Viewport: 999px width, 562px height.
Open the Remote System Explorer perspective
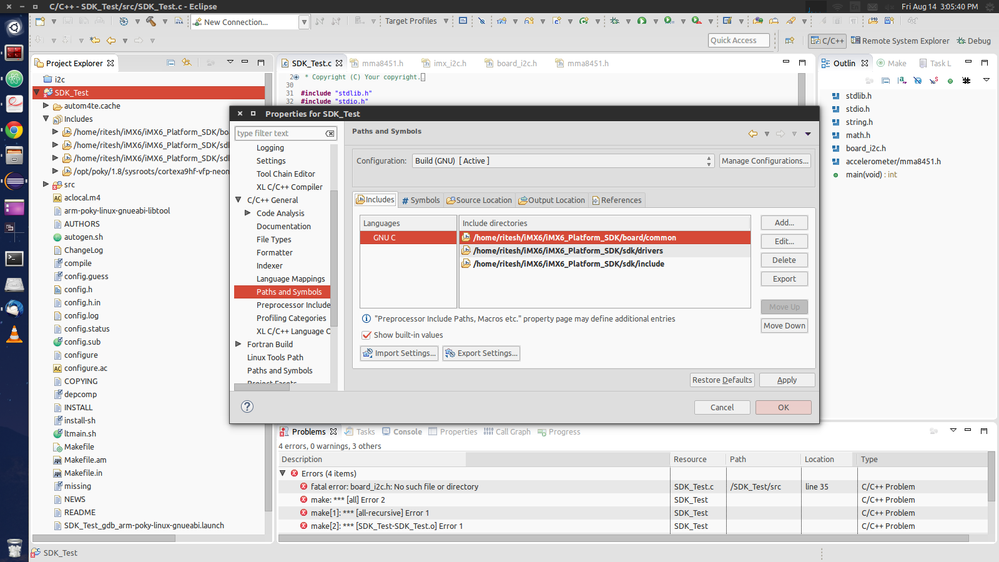pos(900,41)
